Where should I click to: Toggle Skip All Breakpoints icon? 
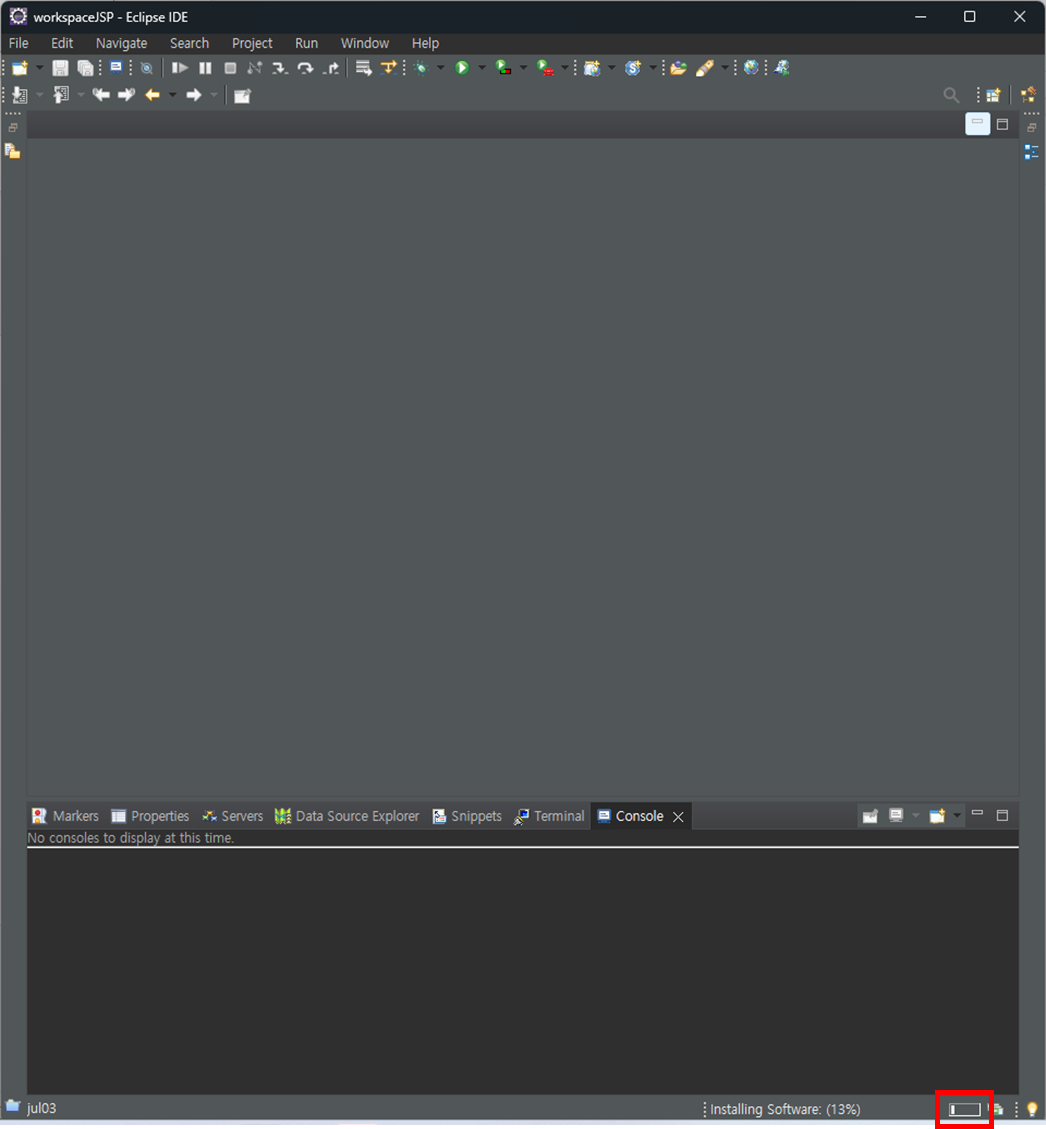click(x=147, y=69)
